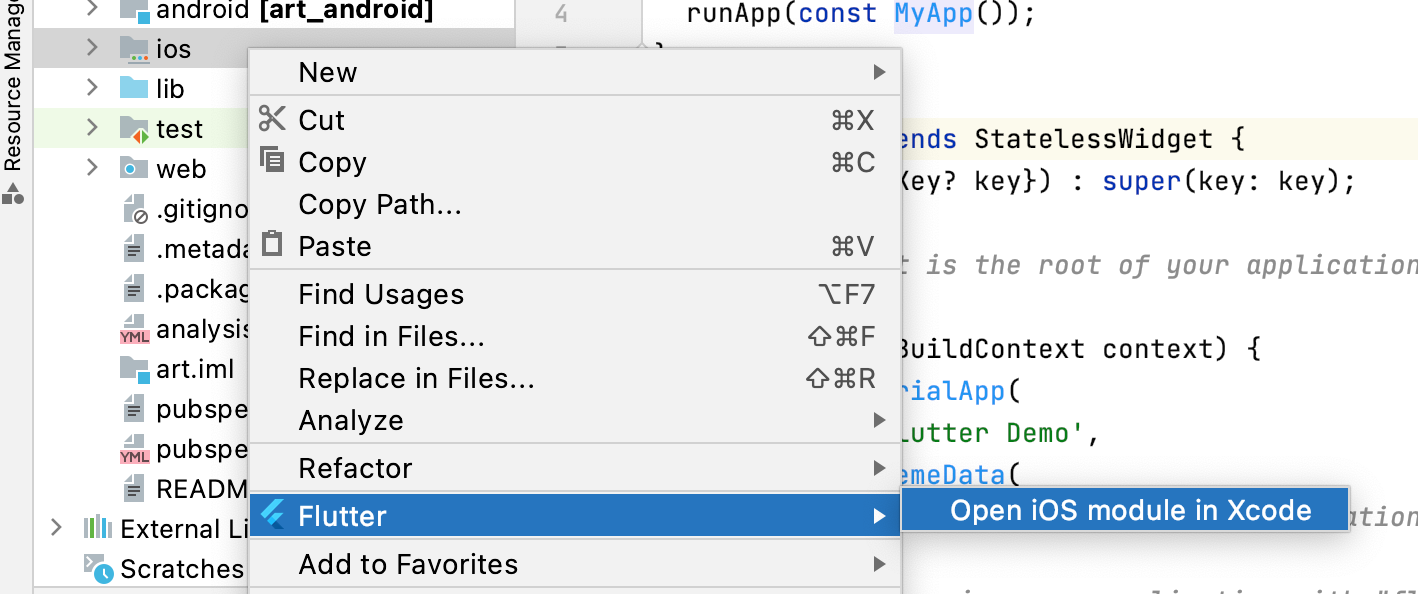This screenshot has width=1418, height=594.
Task: Select Copy Path from the menu
Action: [x=380, y=204]
